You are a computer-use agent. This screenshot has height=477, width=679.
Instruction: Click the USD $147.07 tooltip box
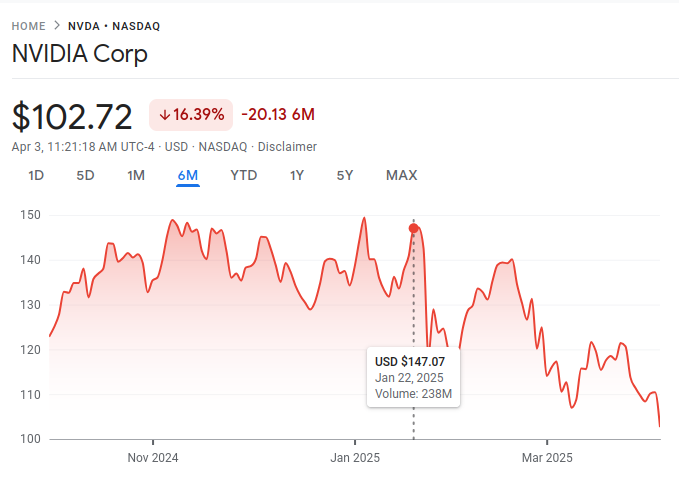pyautogui.click(x=413, y=377)
